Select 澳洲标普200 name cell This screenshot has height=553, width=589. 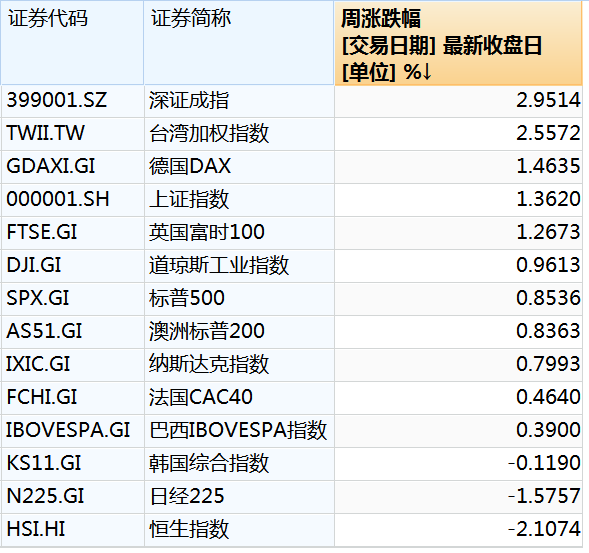(239, 332)
